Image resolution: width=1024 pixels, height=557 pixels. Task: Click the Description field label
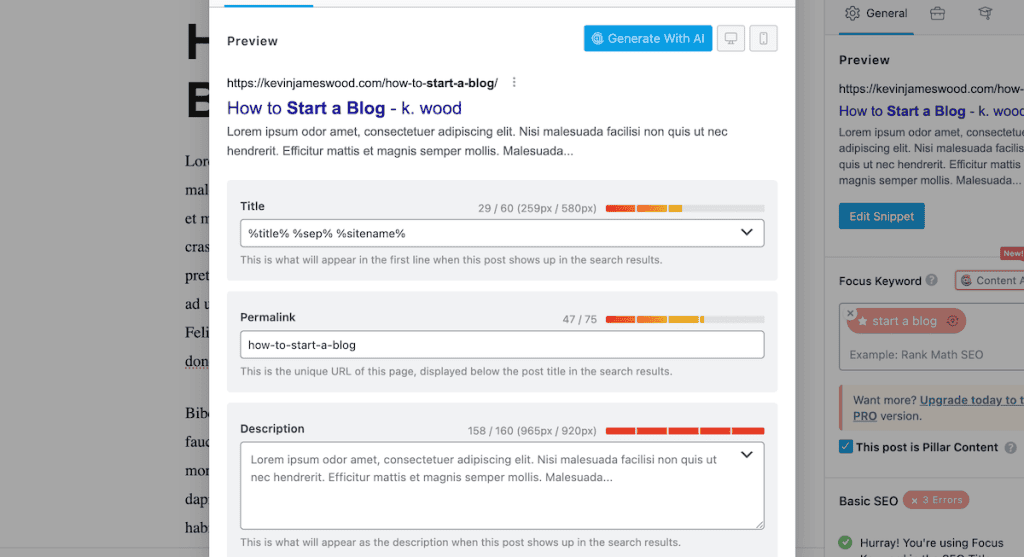[272, 429]
